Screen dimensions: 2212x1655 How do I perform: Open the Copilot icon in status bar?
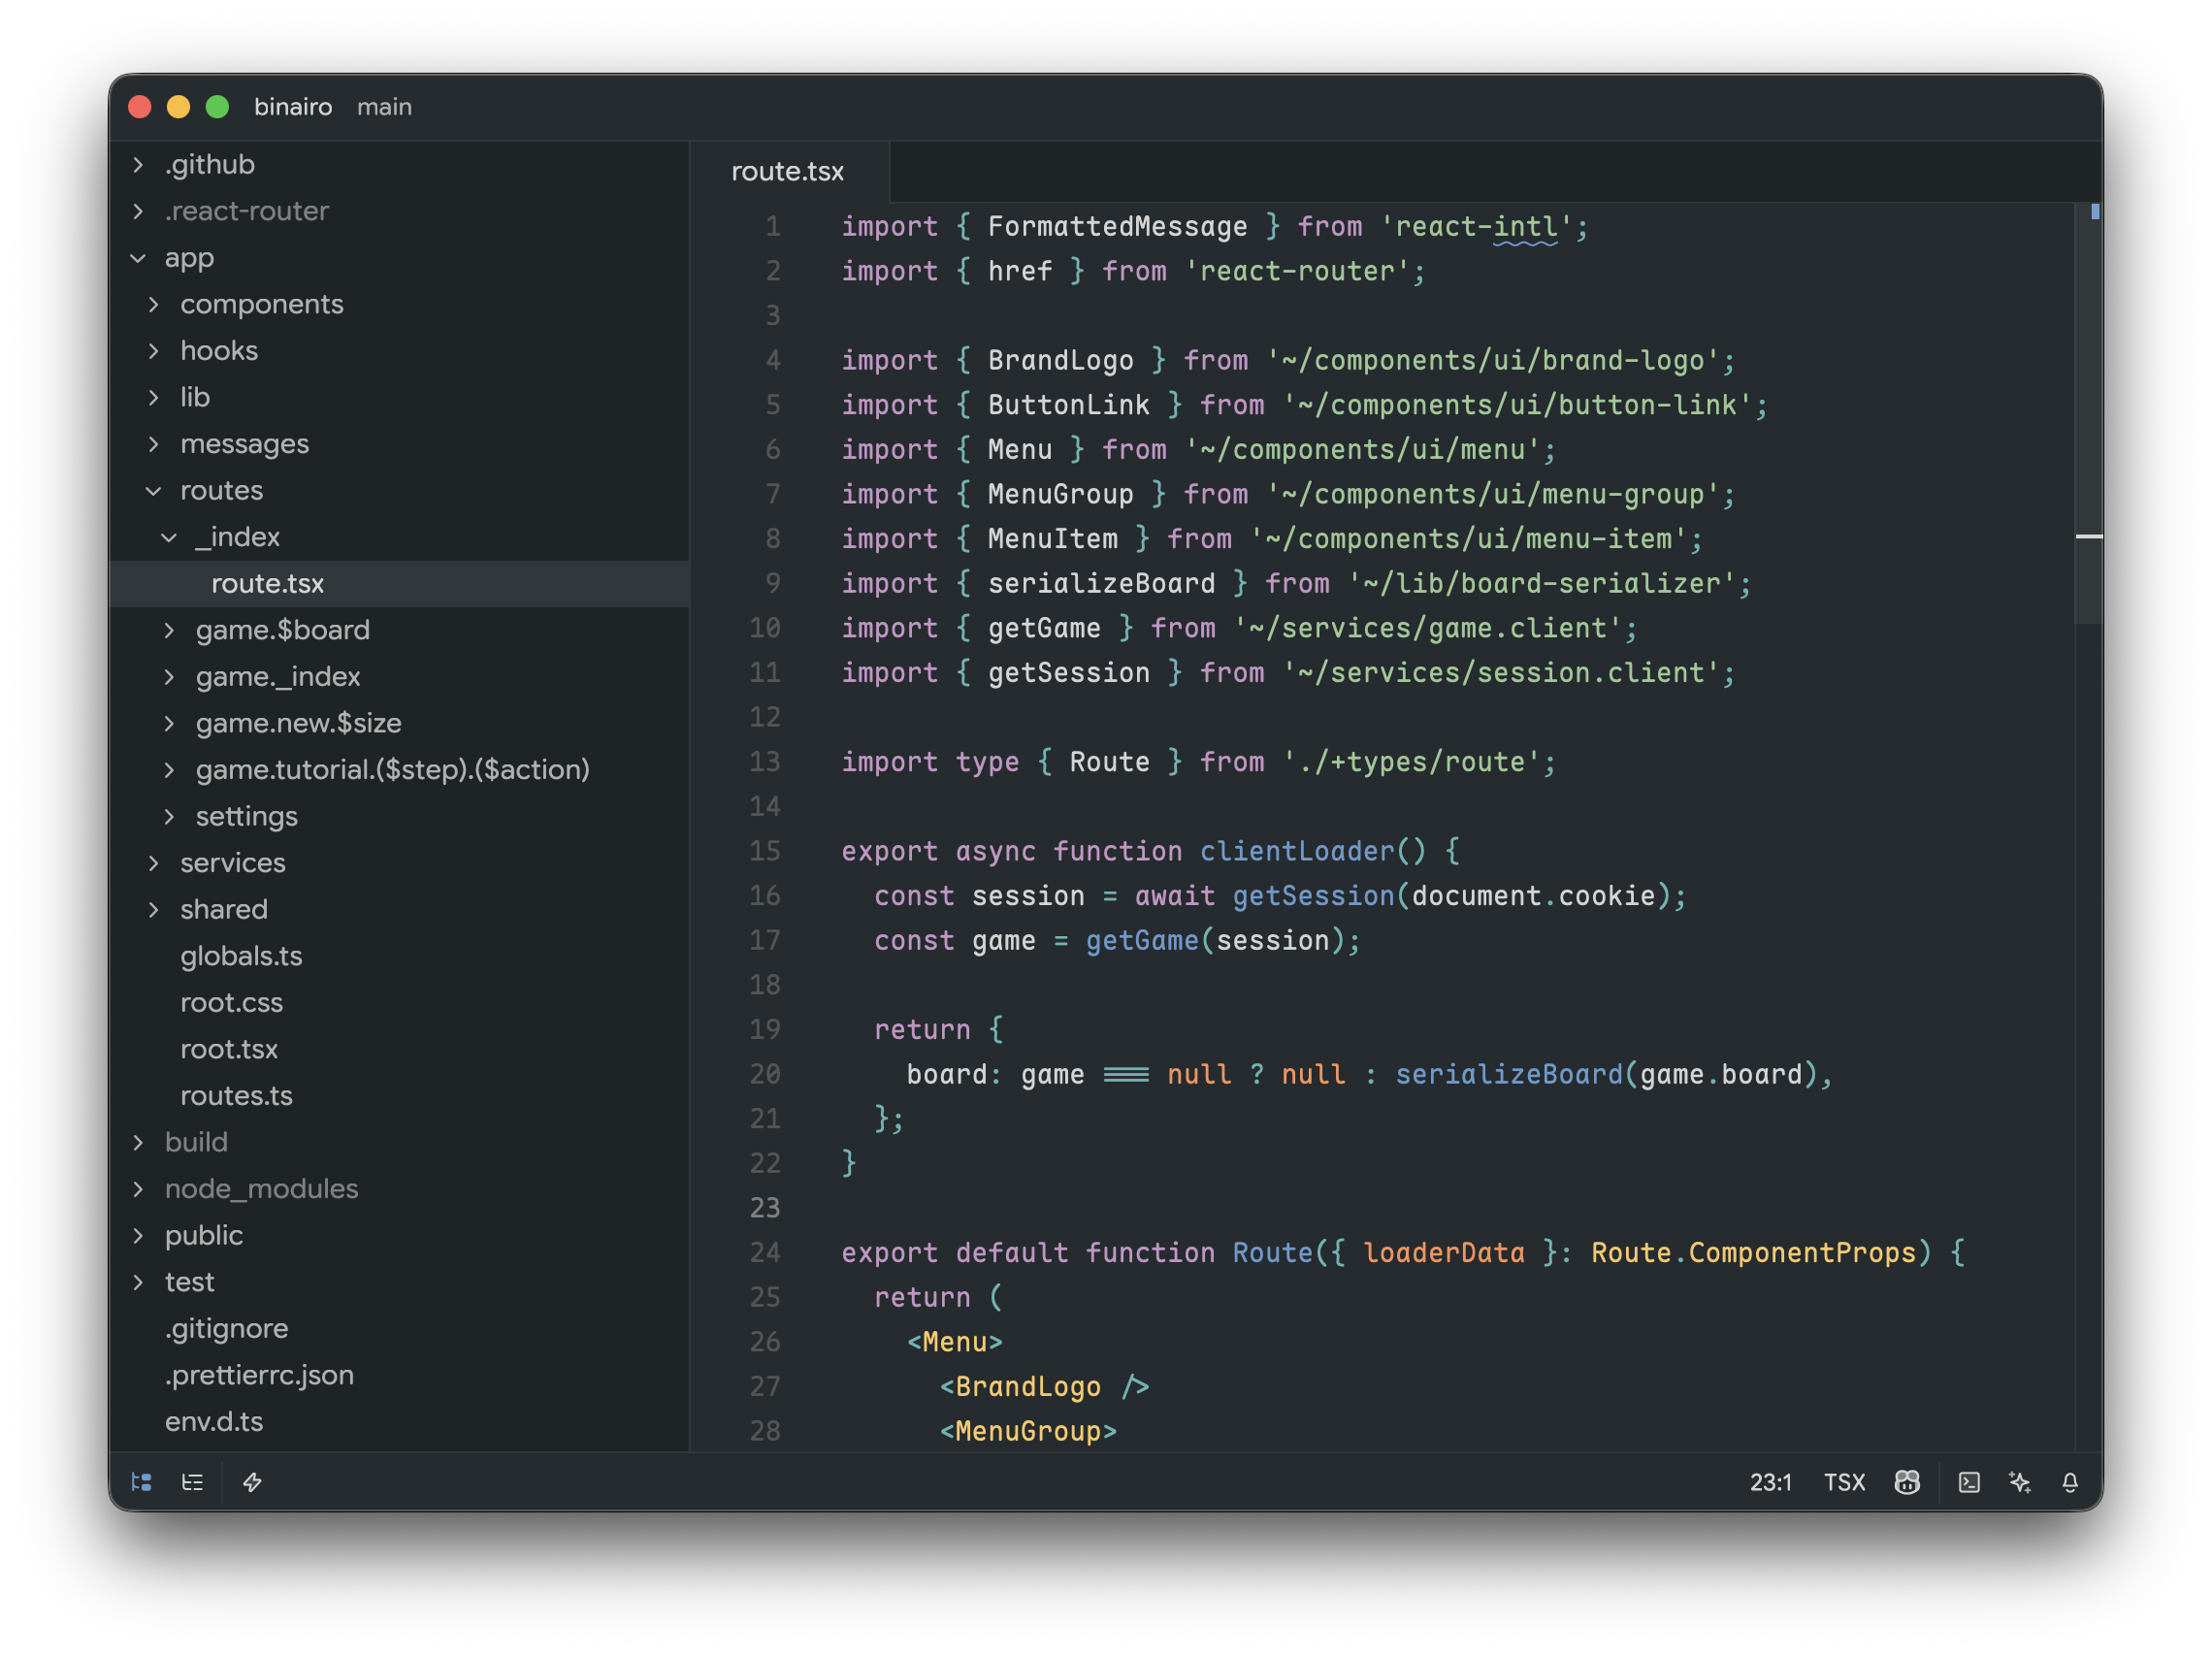point(1907,1482)
